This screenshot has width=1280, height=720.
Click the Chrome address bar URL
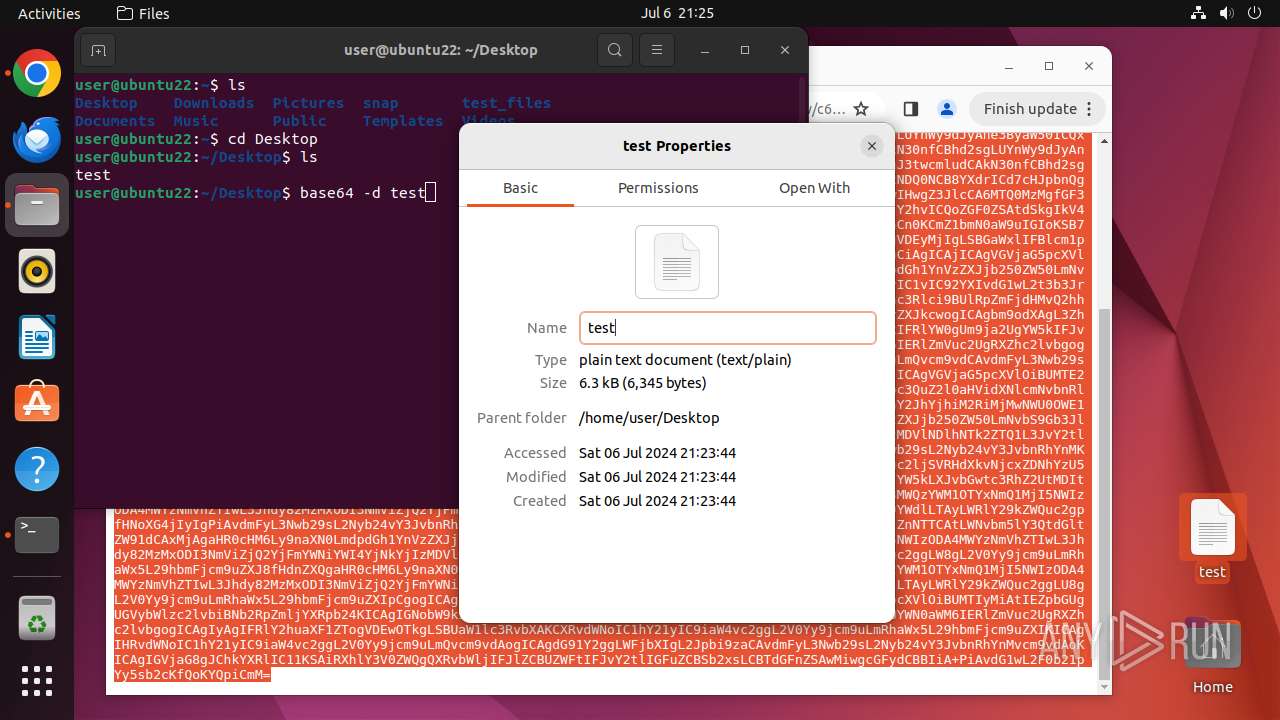point(828,109)
